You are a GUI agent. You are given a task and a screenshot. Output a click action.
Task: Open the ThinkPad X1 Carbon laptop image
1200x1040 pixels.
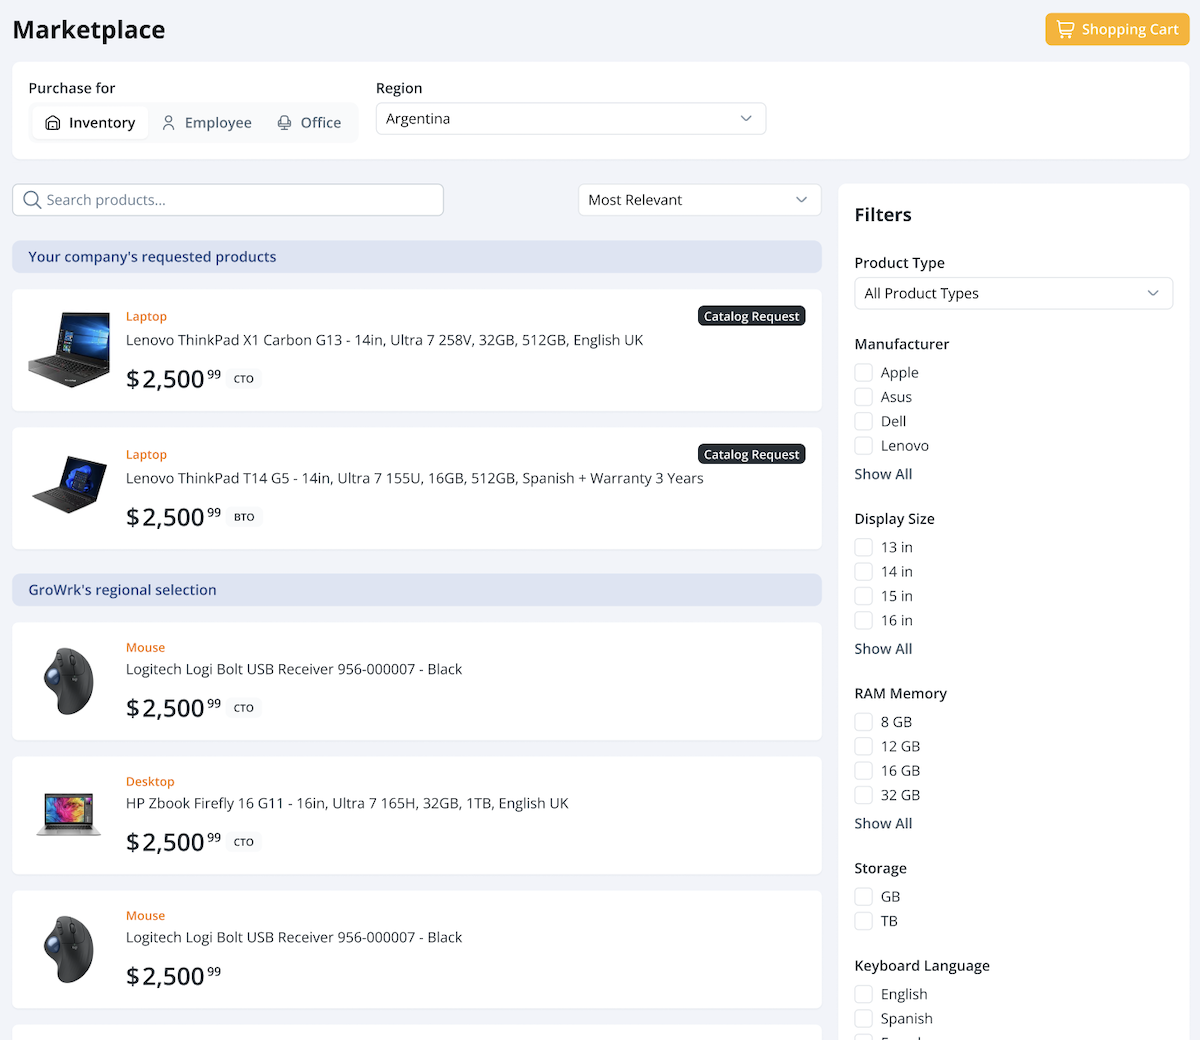click(x=68, y=350)
